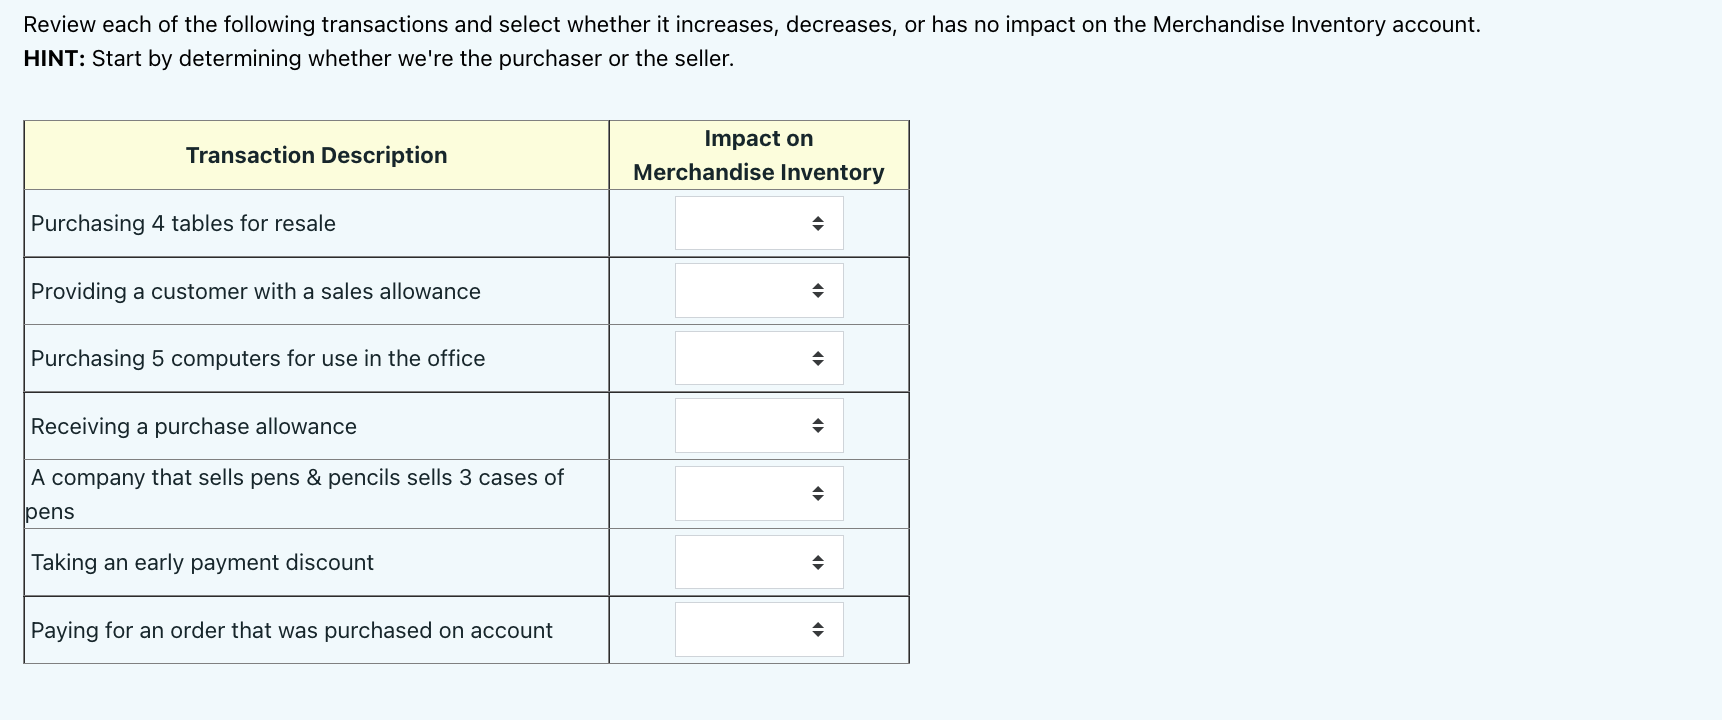This screenshot has width=1722, height=720.
Task: Open the dropdown for Purchasing 4 tables for resale
Action: 758,222
